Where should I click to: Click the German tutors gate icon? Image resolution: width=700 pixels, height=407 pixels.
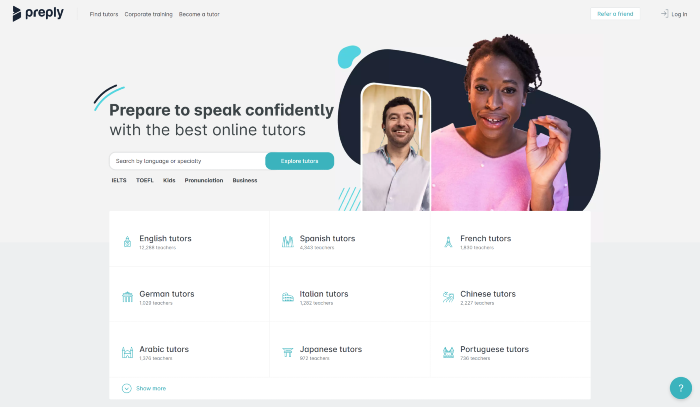[127, 297]
